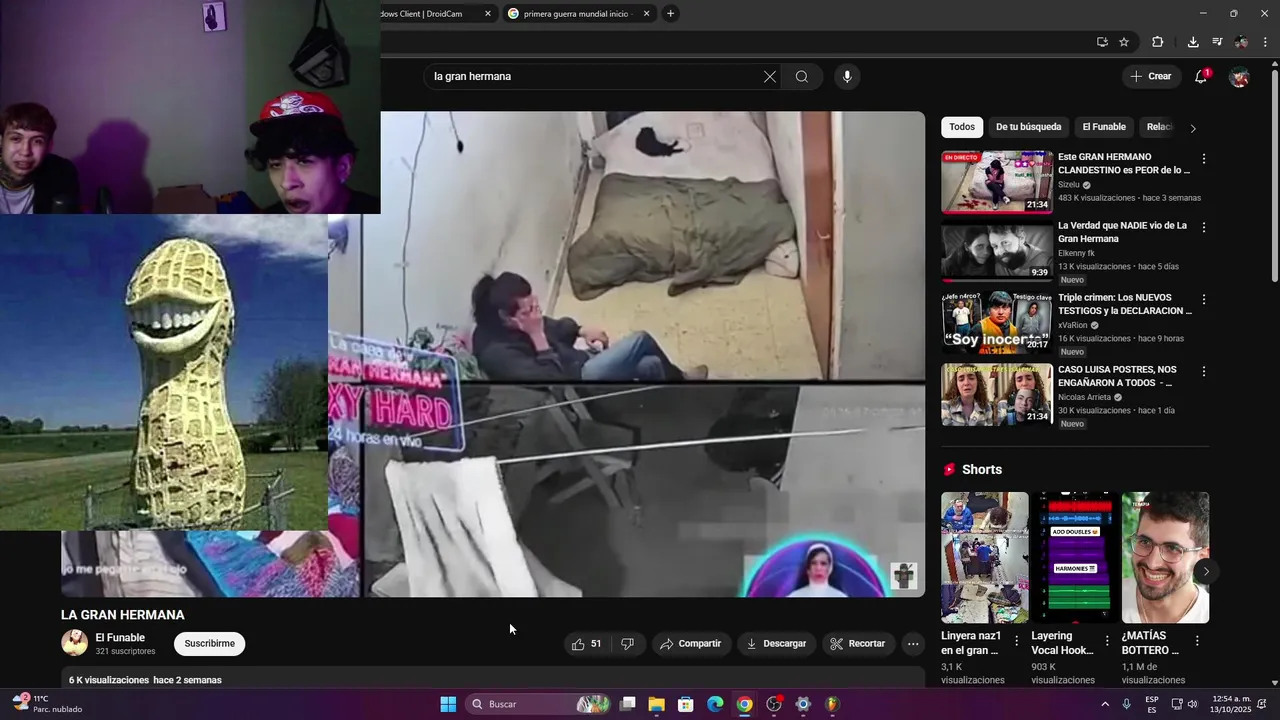Open FL Studio icon on taskbar

[832, 704]
